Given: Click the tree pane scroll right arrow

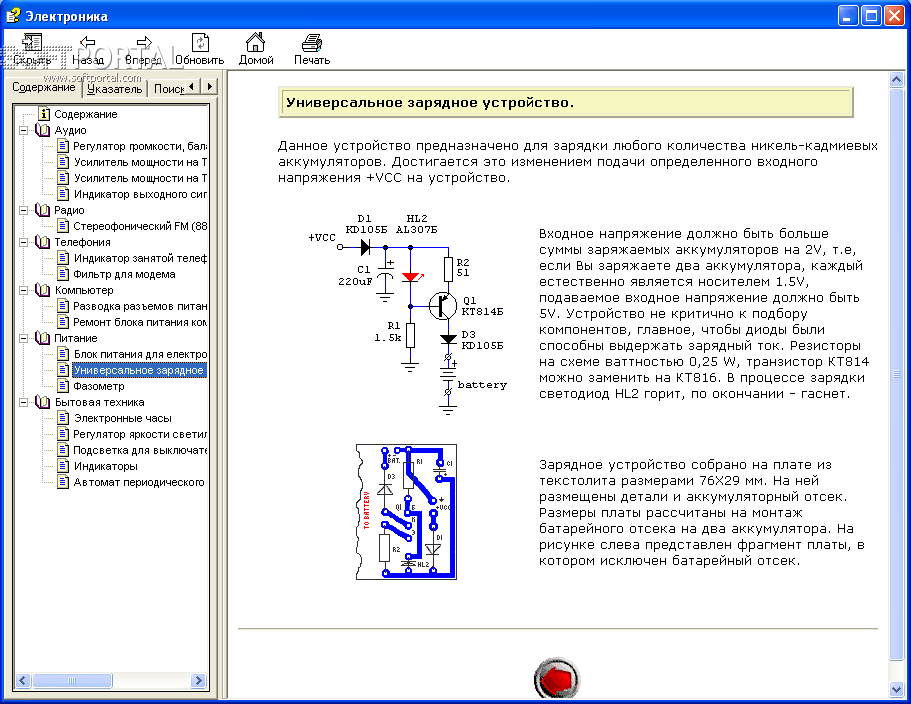Looking at the screenshot, I should (199, 680).
